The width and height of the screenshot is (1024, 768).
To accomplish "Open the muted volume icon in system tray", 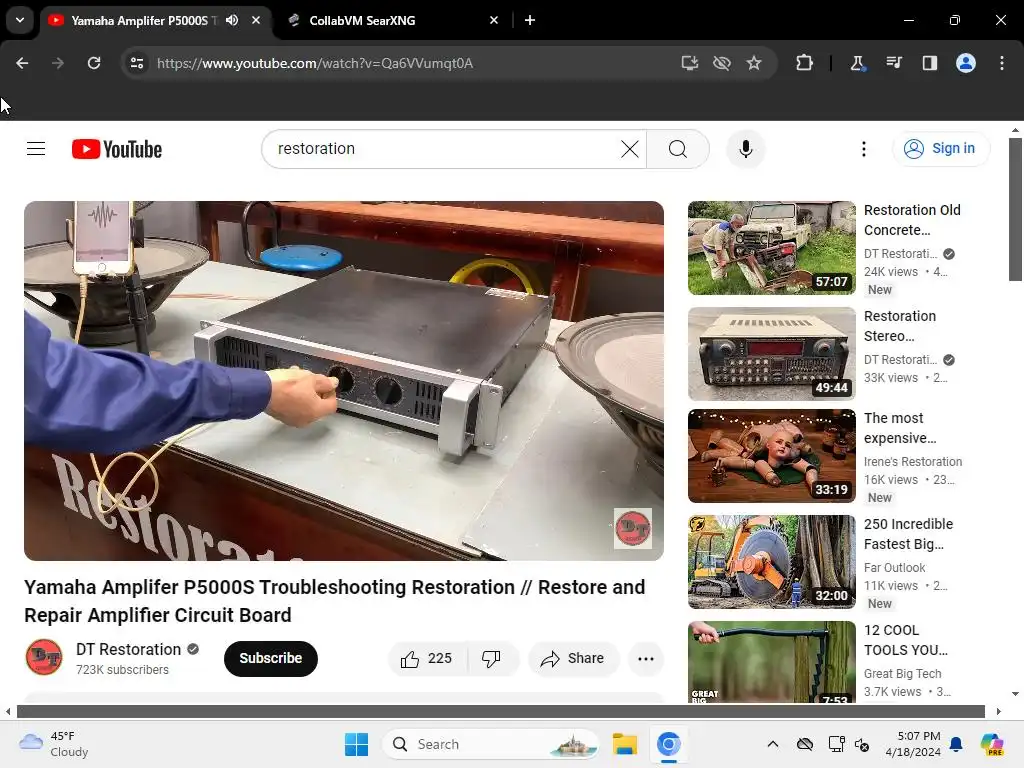I will pos(861,744).
